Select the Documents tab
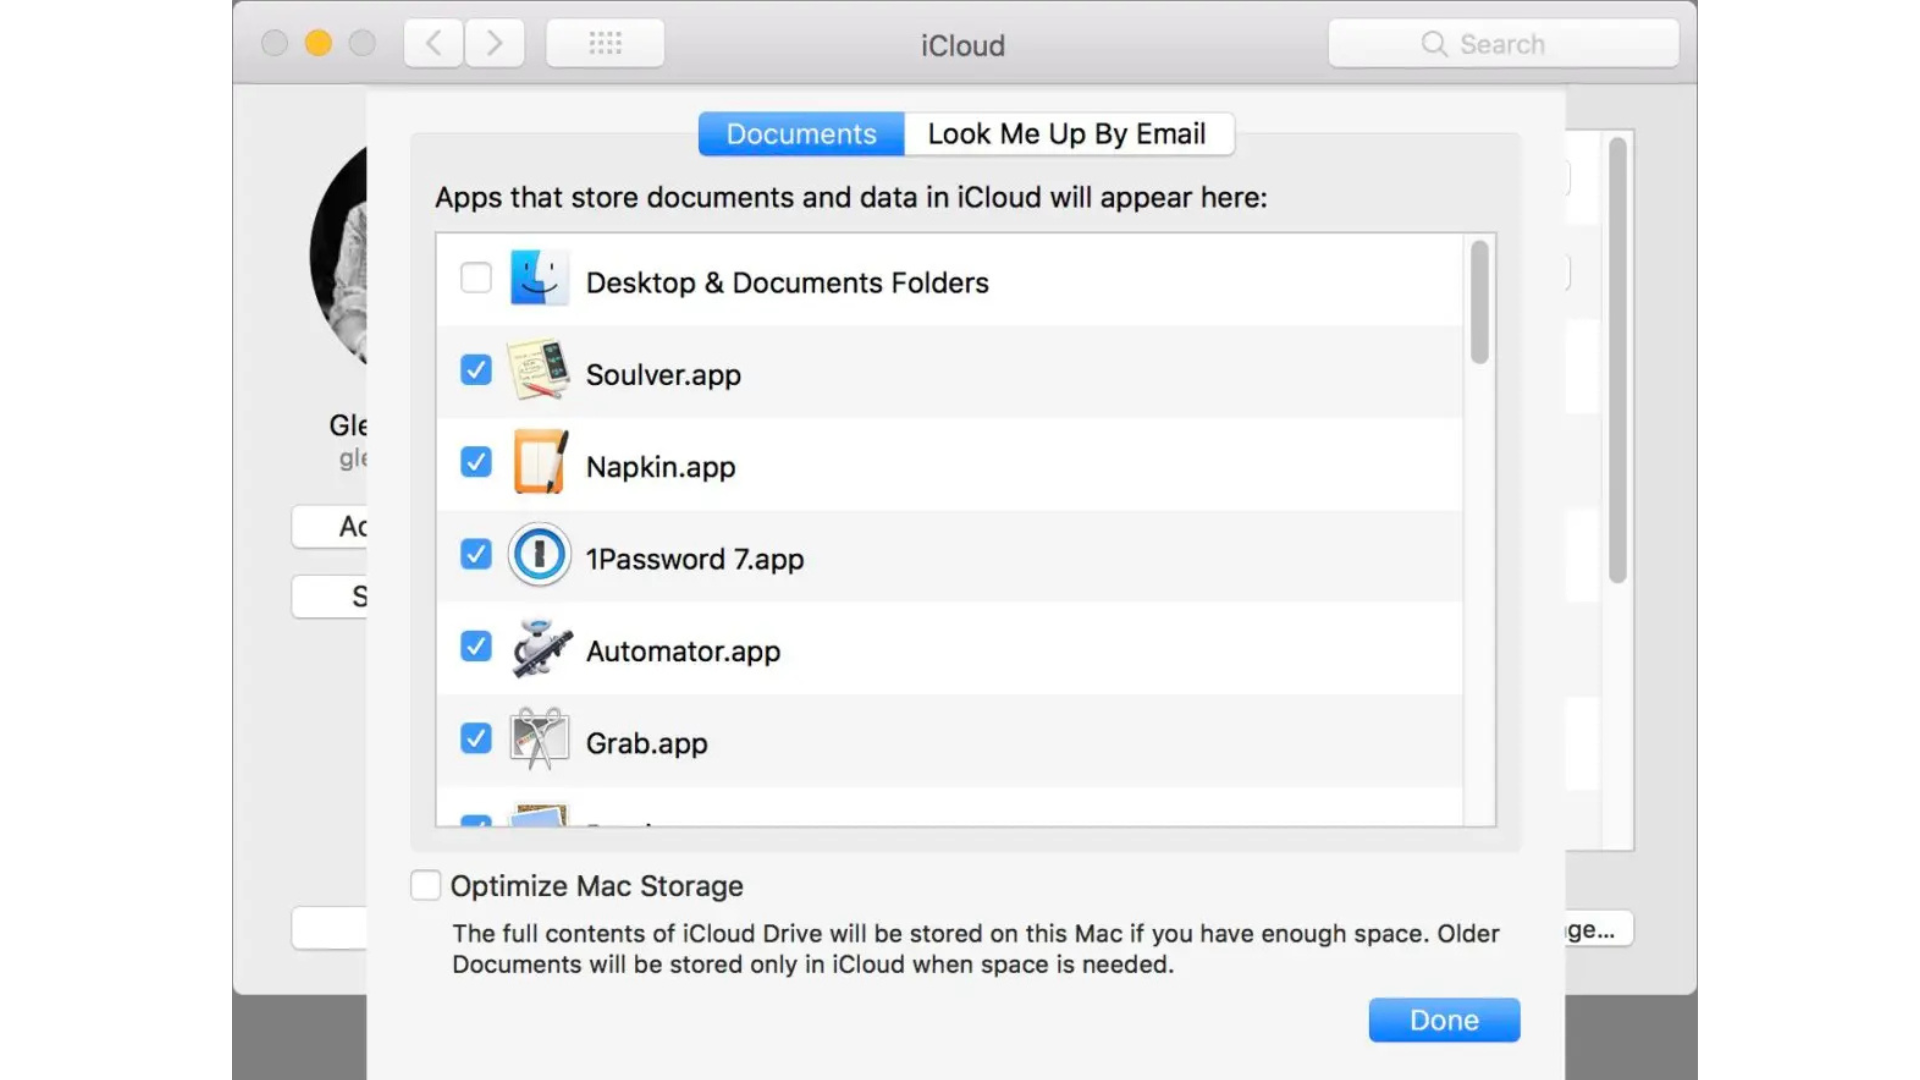Viewport: 1920px width, 1080px height. coord(800,133)
